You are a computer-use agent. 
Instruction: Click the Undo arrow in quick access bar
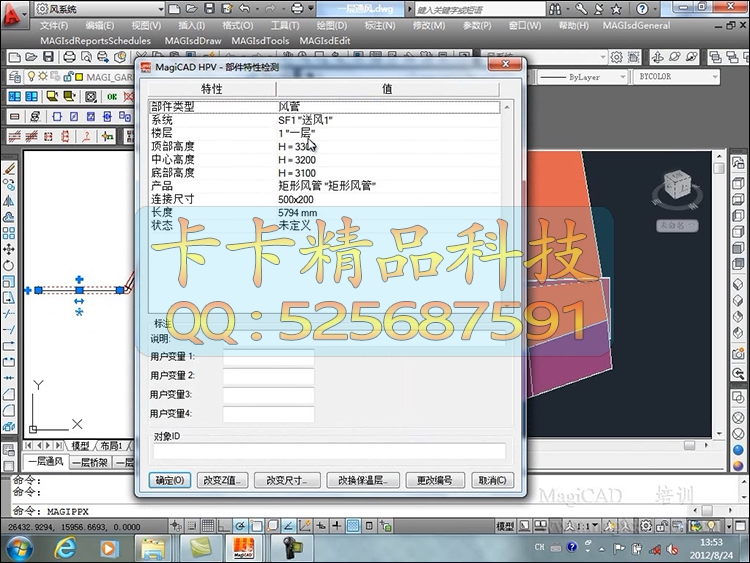pyautogui.click(x=244, y=8)
